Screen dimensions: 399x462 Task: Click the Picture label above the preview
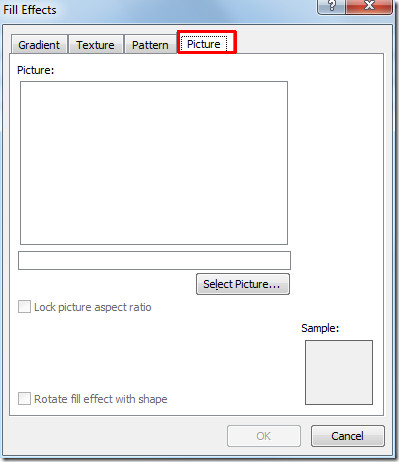[x=35, y=70]
